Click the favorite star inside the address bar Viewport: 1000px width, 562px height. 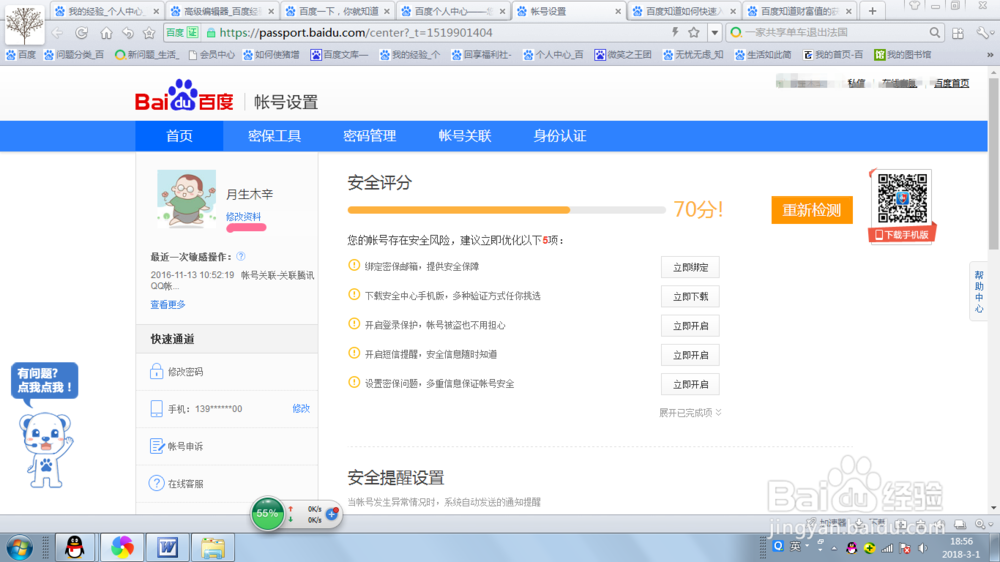click(x=694, y=32)
